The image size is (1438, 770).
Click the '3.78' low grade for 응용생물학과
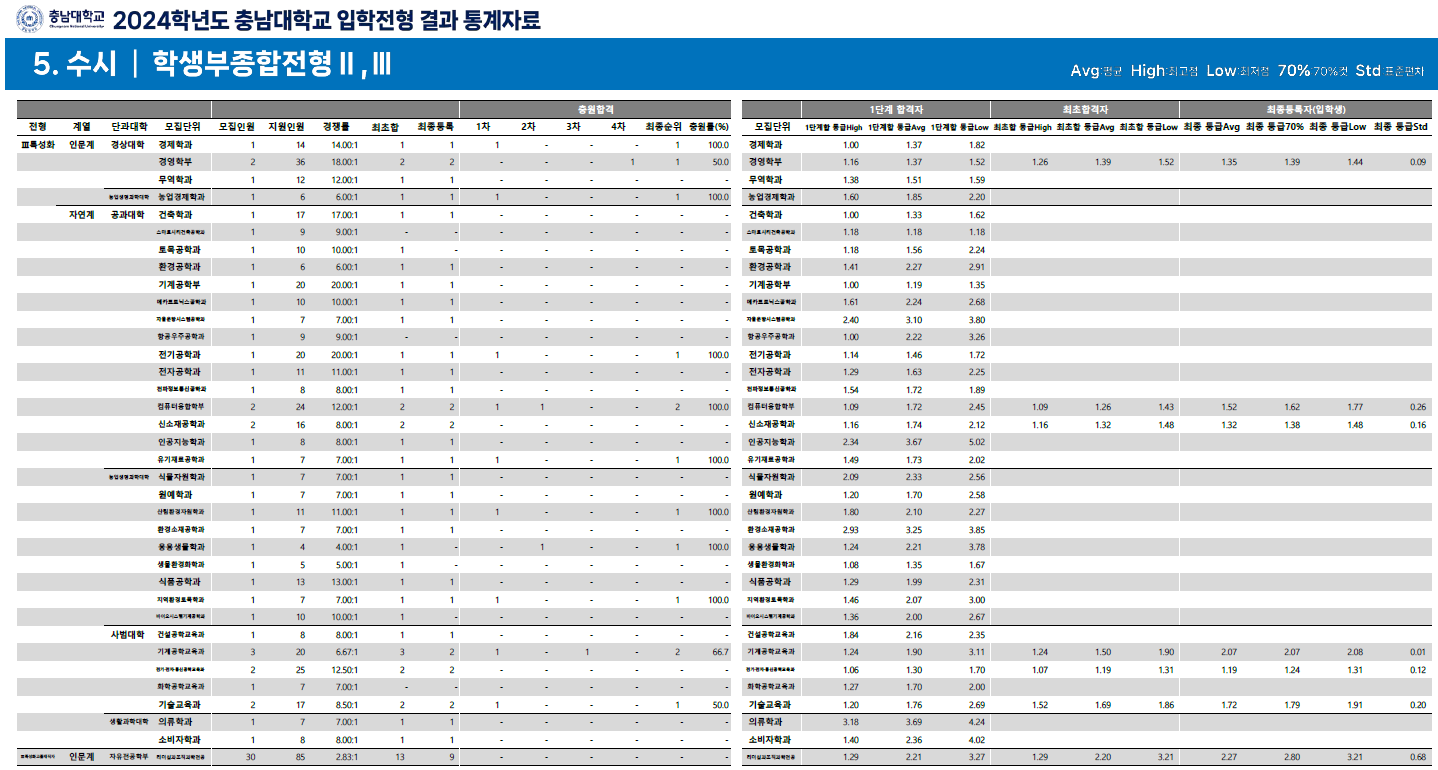(977, 547)
